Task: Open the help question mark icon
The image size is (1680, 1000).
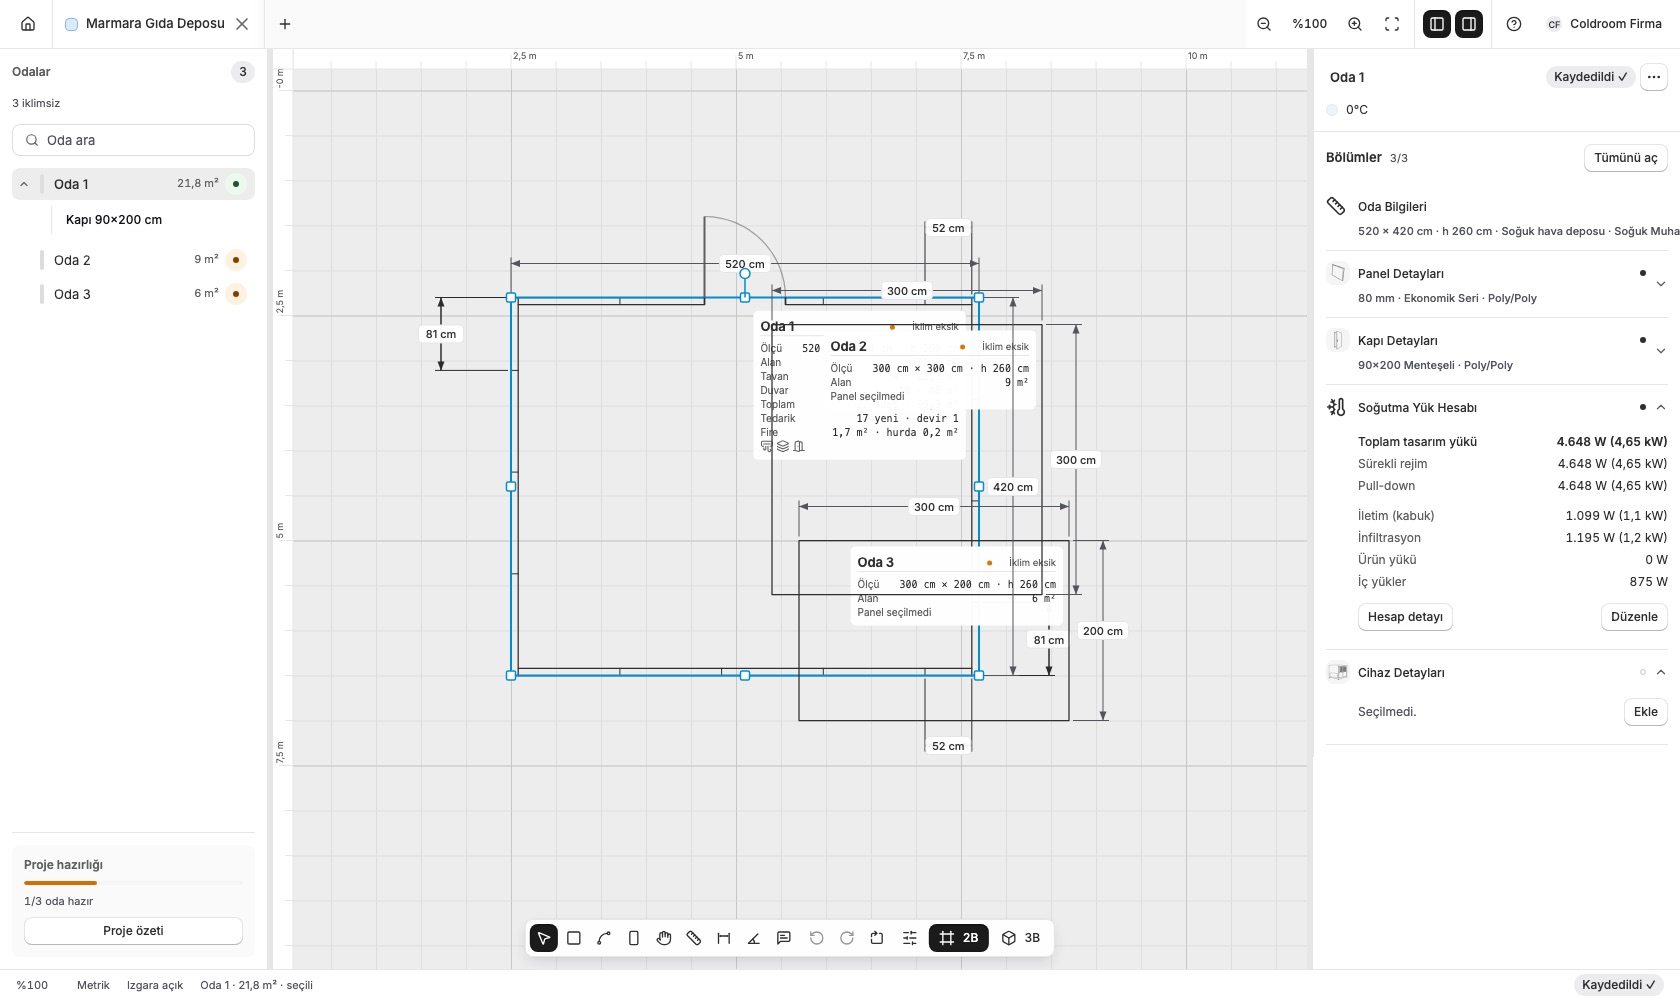Action: 1514,24
